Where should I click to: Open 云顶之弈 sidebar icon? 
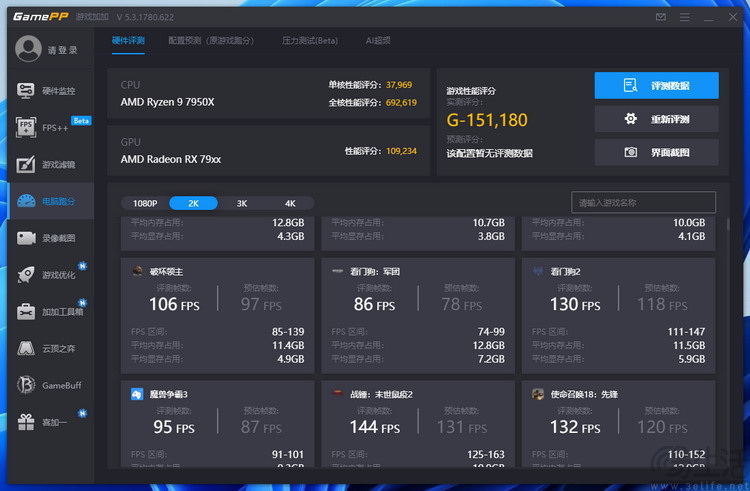tap(26, 348)
